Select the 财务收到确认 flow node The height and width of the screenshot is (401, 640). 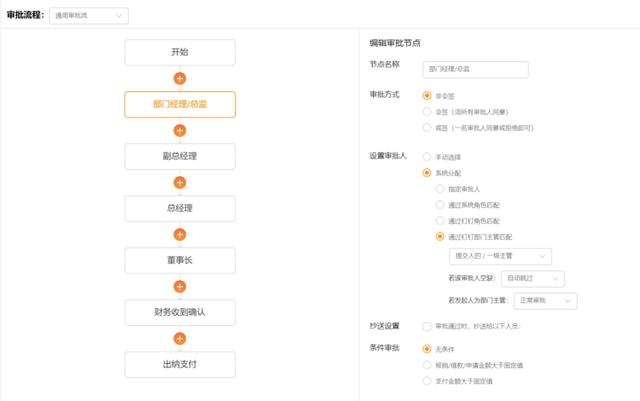pyautogui.click(x=180, y=312)
